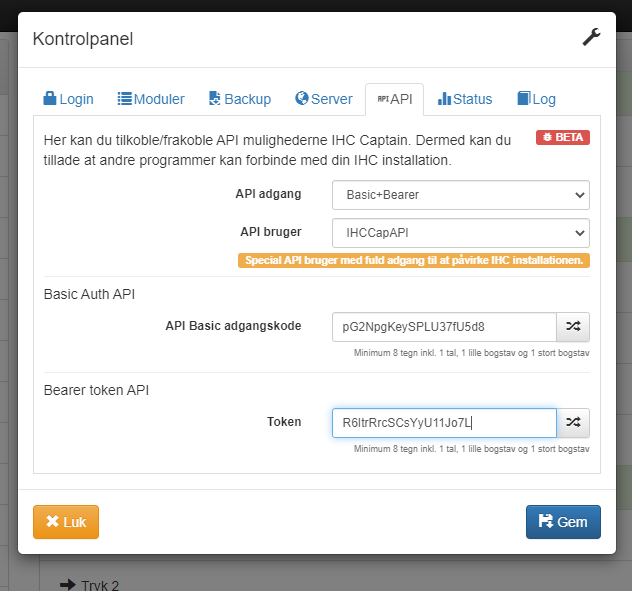Open the Status tab
The height and width of the screenshot is (591, 632).
coord(465,99)
